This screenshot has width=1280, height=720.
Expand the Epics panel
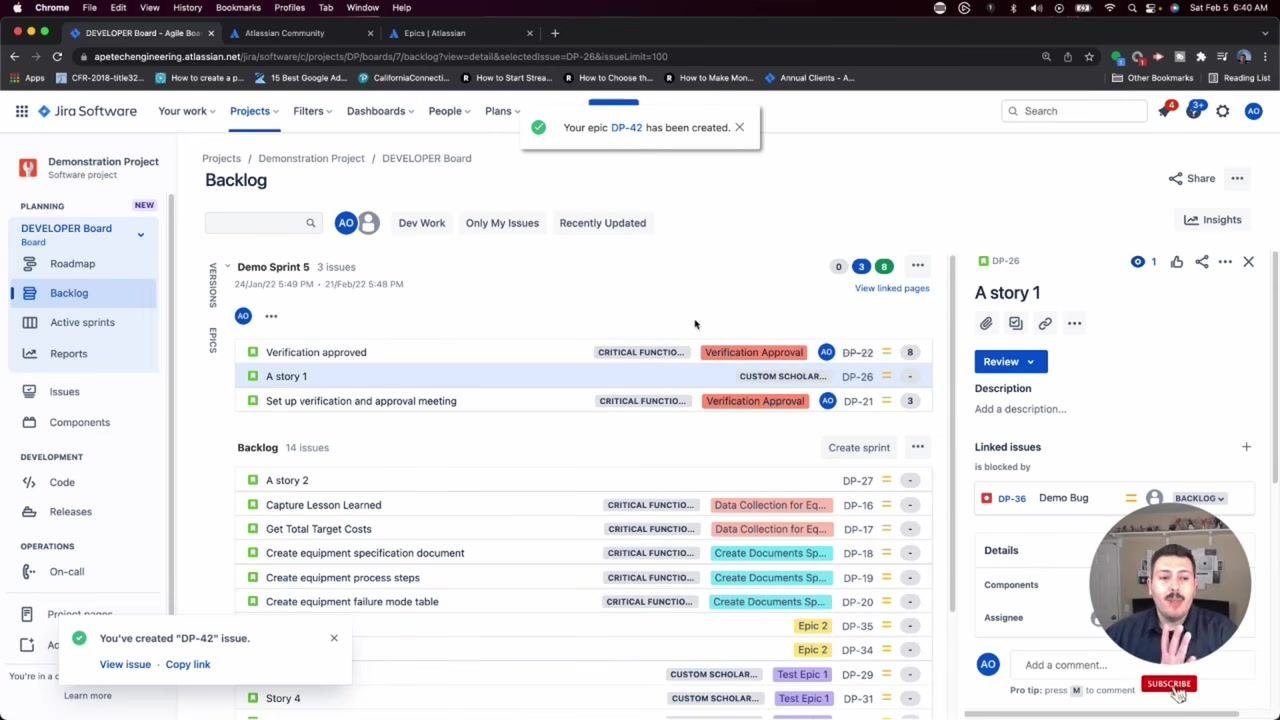click(x=212, y=340)
